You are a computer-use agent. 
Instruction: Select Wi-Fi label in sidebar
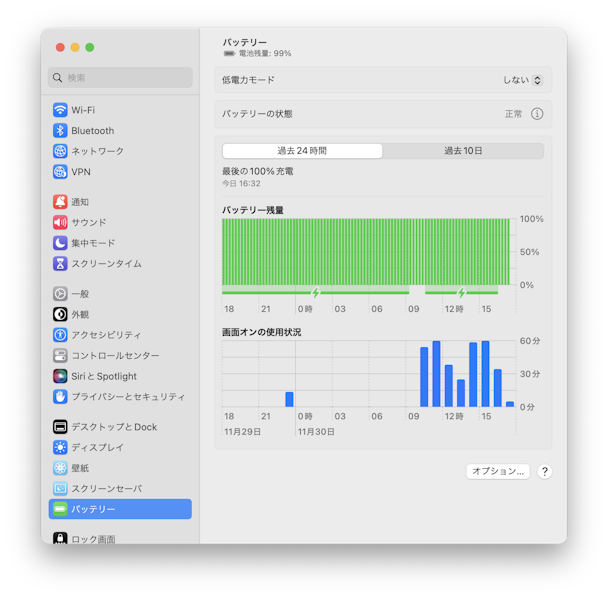(x=83, y=110)
